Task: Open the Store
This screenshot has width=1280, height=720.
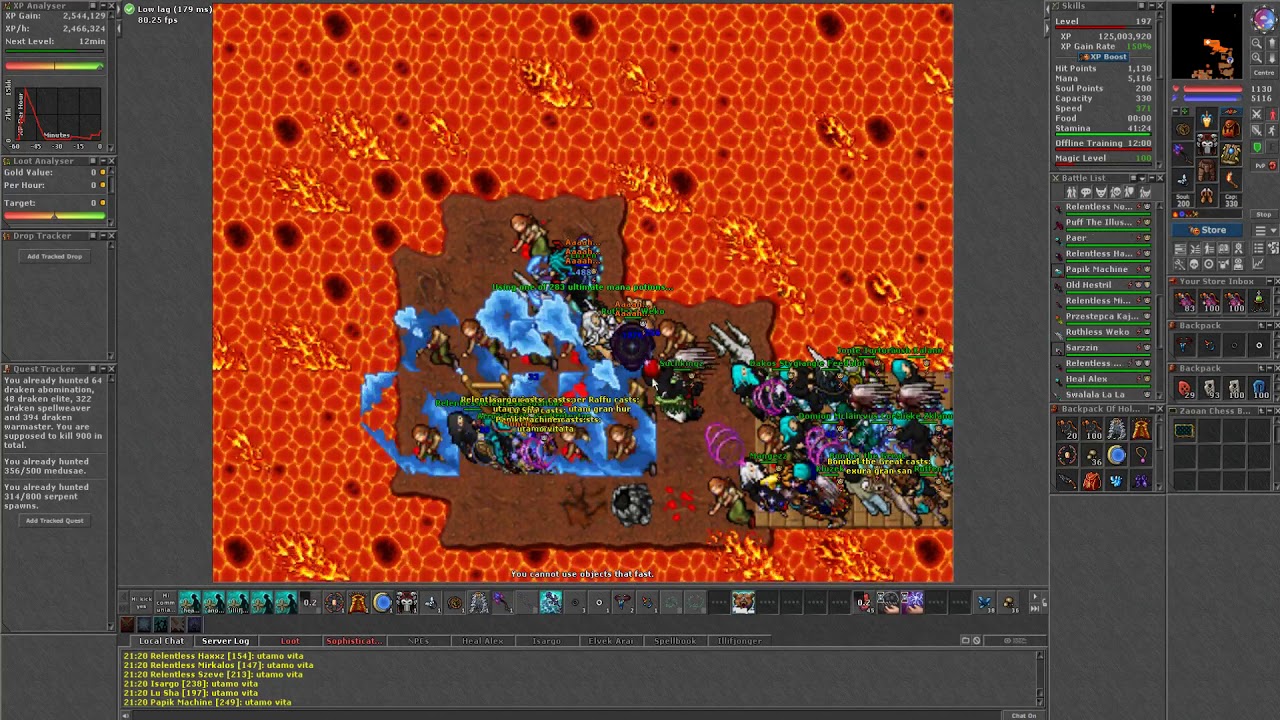Action: (1208, 230)
